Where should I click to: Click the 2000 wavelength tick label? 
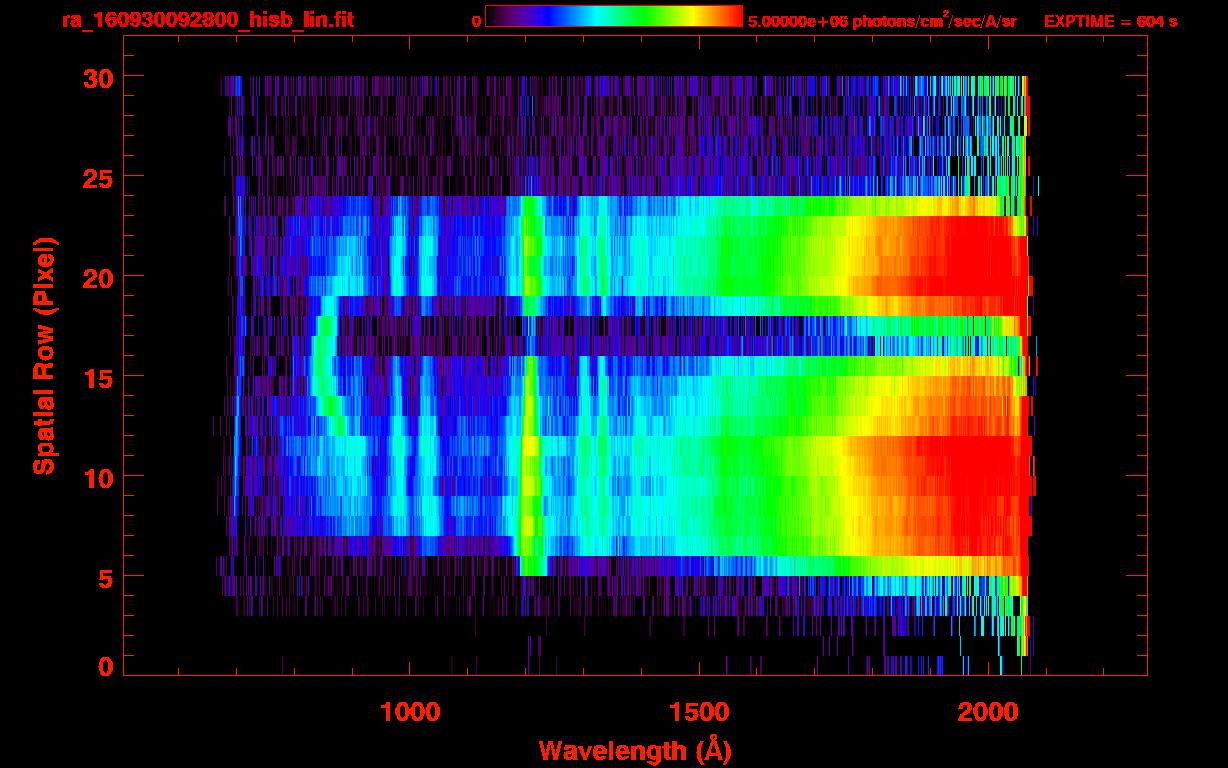tap(989, 712)
